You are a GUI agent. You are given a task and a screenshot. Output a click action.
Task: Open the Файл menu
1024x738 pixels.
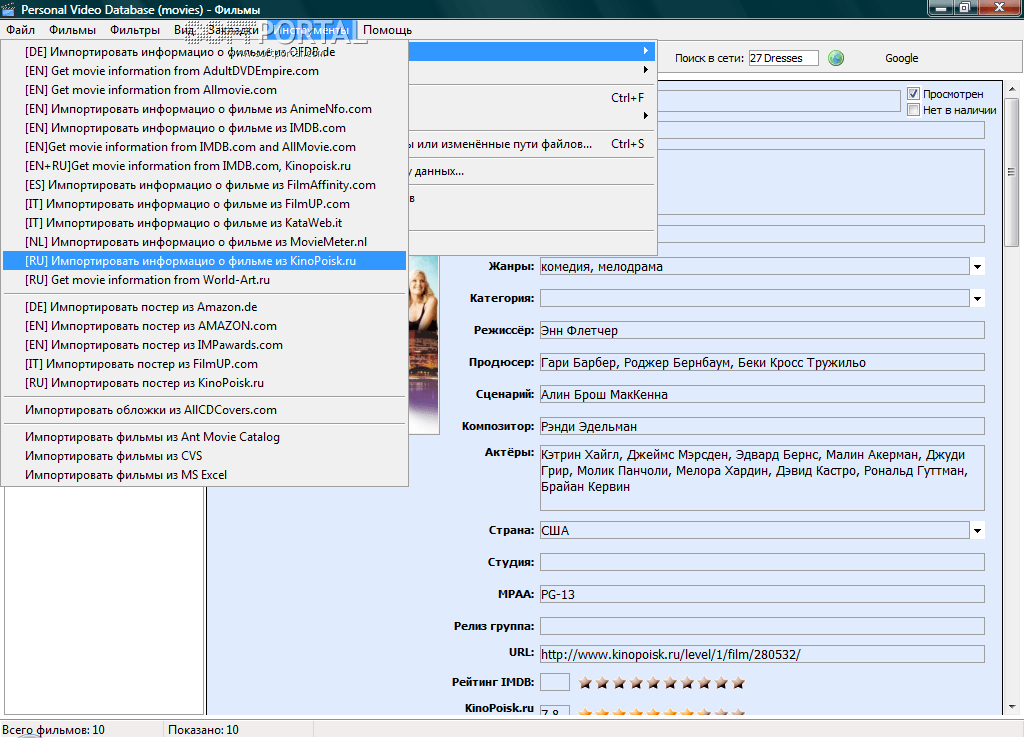pyautogui.click(x=21, y=30)
